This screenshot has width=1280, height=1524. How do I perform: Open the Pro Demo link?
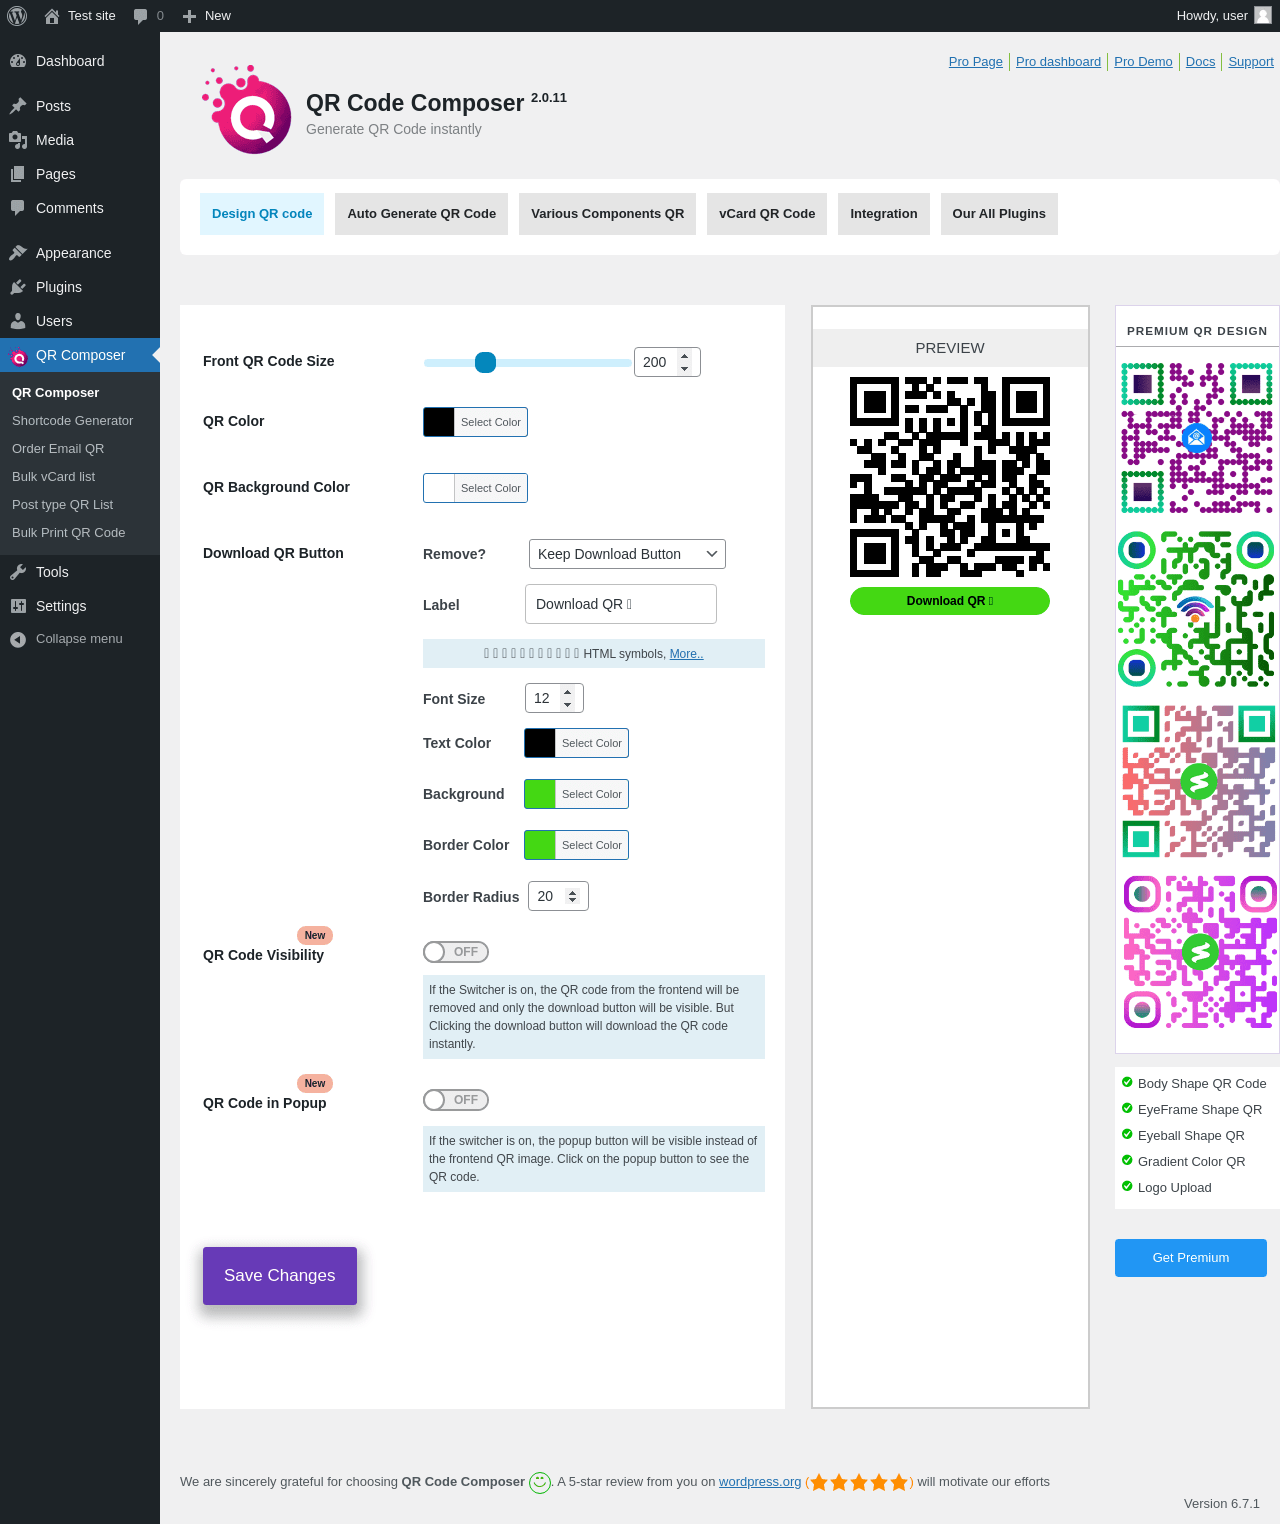tap(1143, 62)
